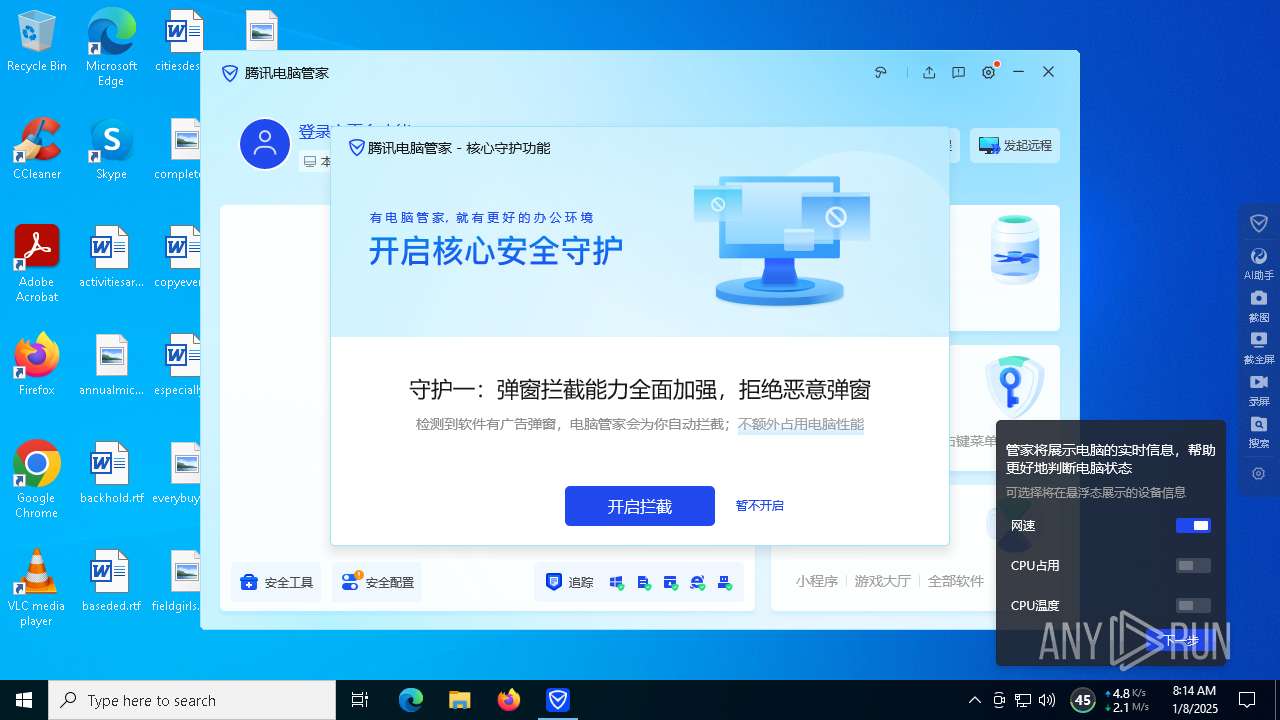Click the fan jar card image
Viewport: 1280px width, 720px height.
click(1014, 250)
